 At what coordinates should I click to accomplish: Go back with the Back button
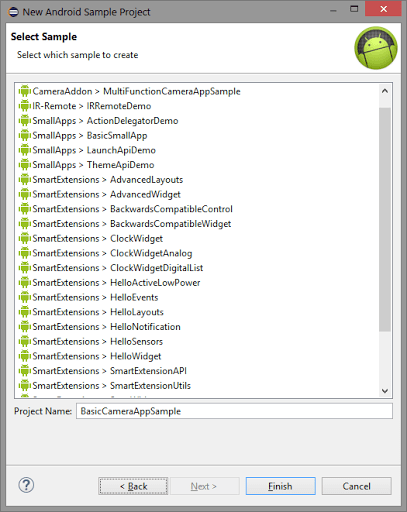133,486
